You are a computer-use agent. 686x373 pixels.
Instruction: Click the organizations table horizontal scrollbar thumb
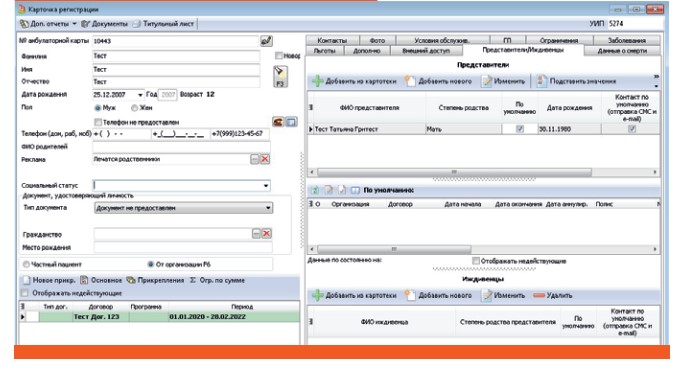pos(394,249)
